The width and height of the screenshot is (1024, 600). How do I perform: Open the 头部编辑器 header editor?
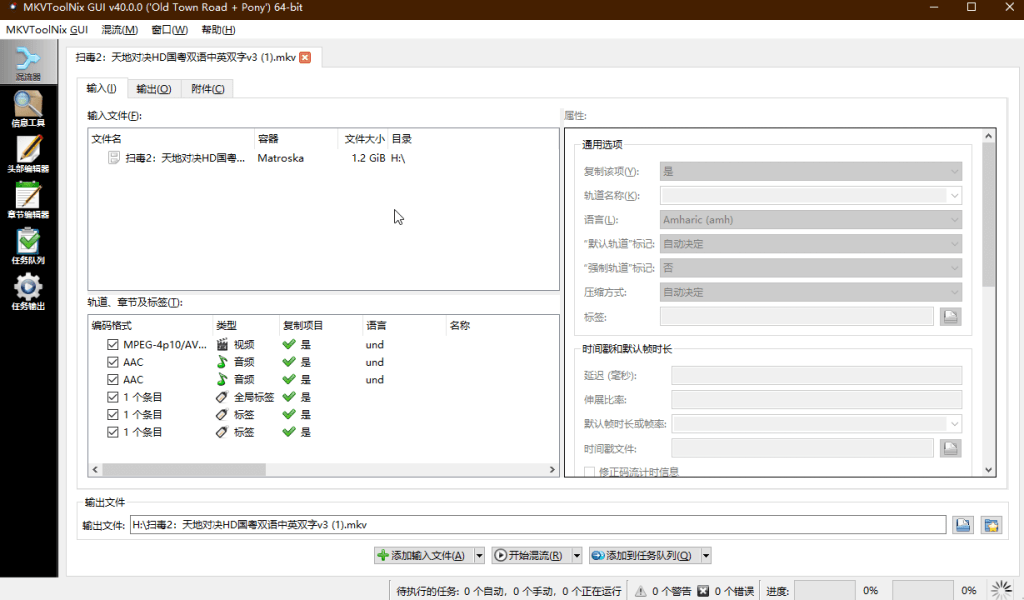(x=28, y=154)
